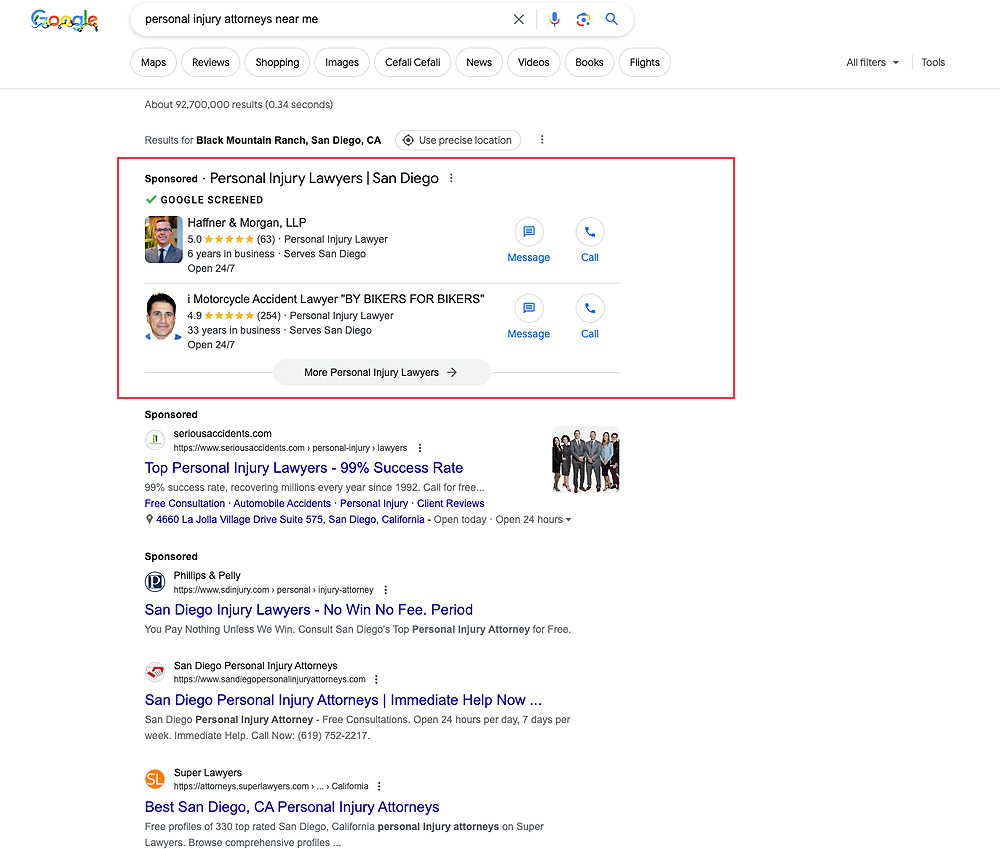1000x849 pixels.
Task: Open Best San Diego, CA Personal Injury Attorneys
Action: tap(292, 808)
